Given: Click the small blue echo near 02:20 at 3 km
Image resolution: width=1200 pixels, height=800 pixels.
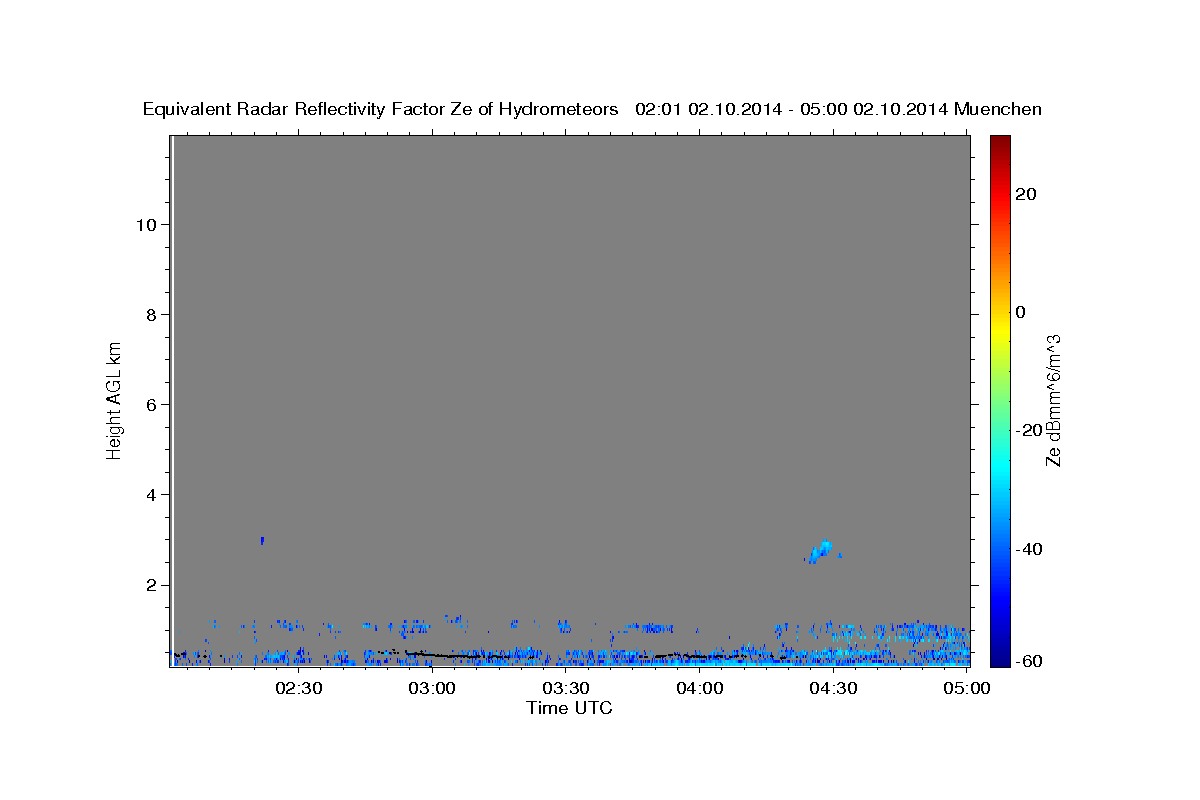Looking at the screenshot, I should click(x=262, y=541).
